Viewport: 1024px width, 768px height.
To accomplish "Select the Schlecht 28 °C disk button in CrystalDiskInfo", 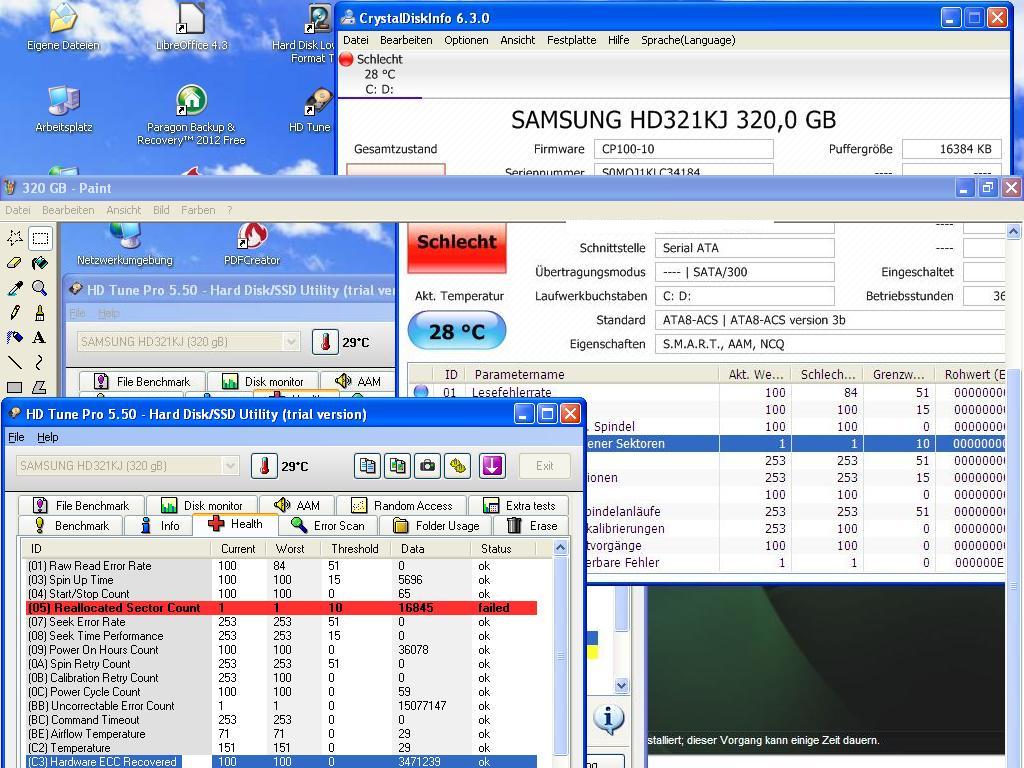I will (379, 74).
